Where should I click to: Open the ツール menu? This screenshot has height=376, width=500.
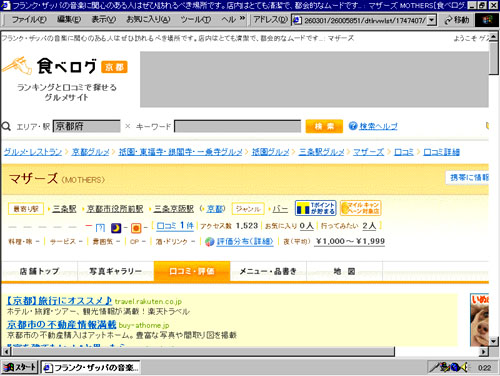196,20
